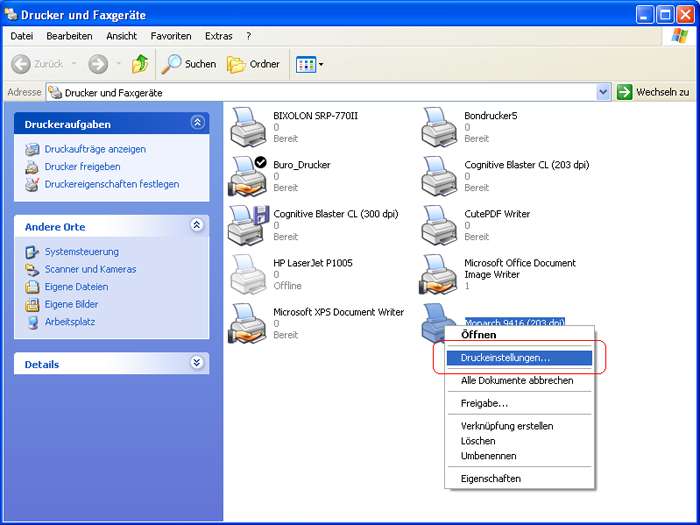Choose Alle Dokumente abbrechen menu entry
This screenshot has height=525, width=700.
coord(520,381)
